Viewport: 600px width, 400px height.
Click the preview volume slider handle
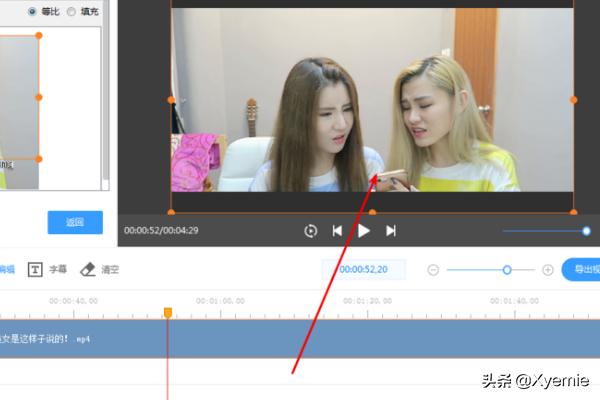(586, 231)
